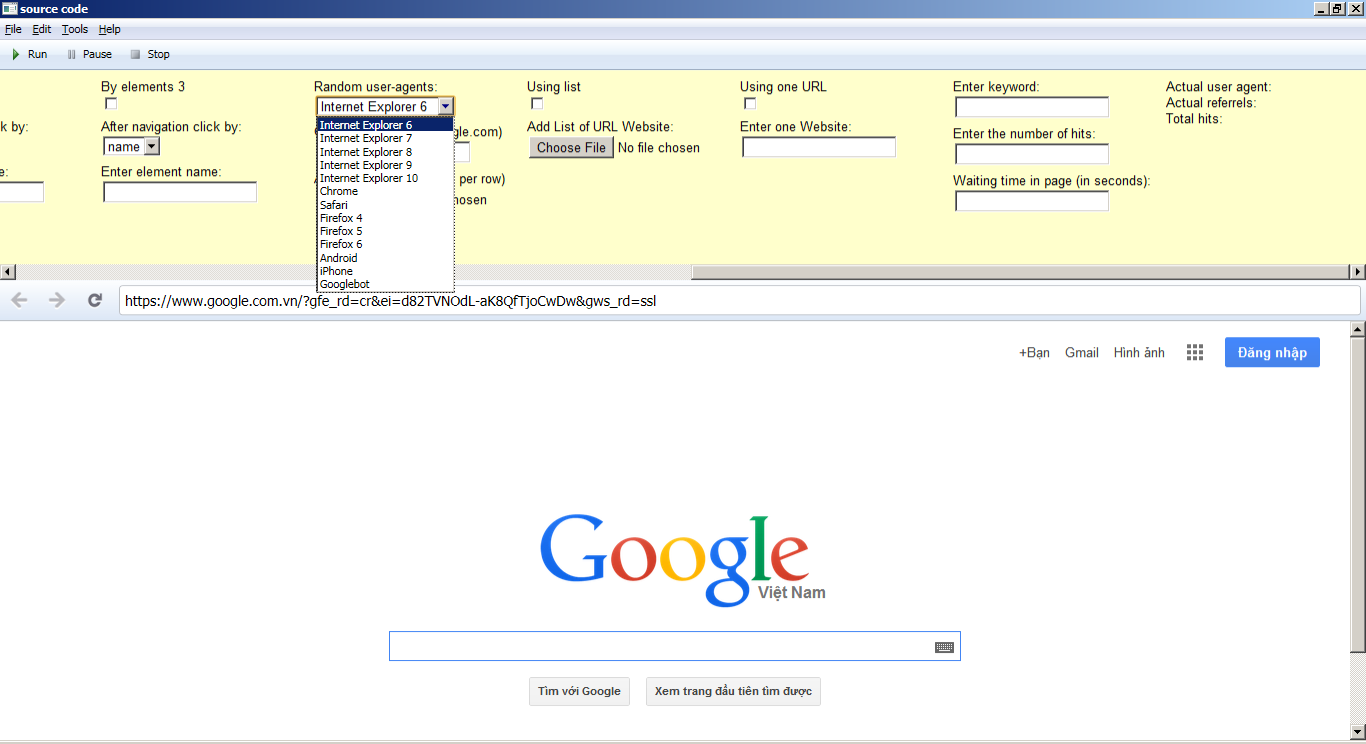1366x744 pixels.
Task: Open the +Bạn link
Action: tap(1034, 353)
